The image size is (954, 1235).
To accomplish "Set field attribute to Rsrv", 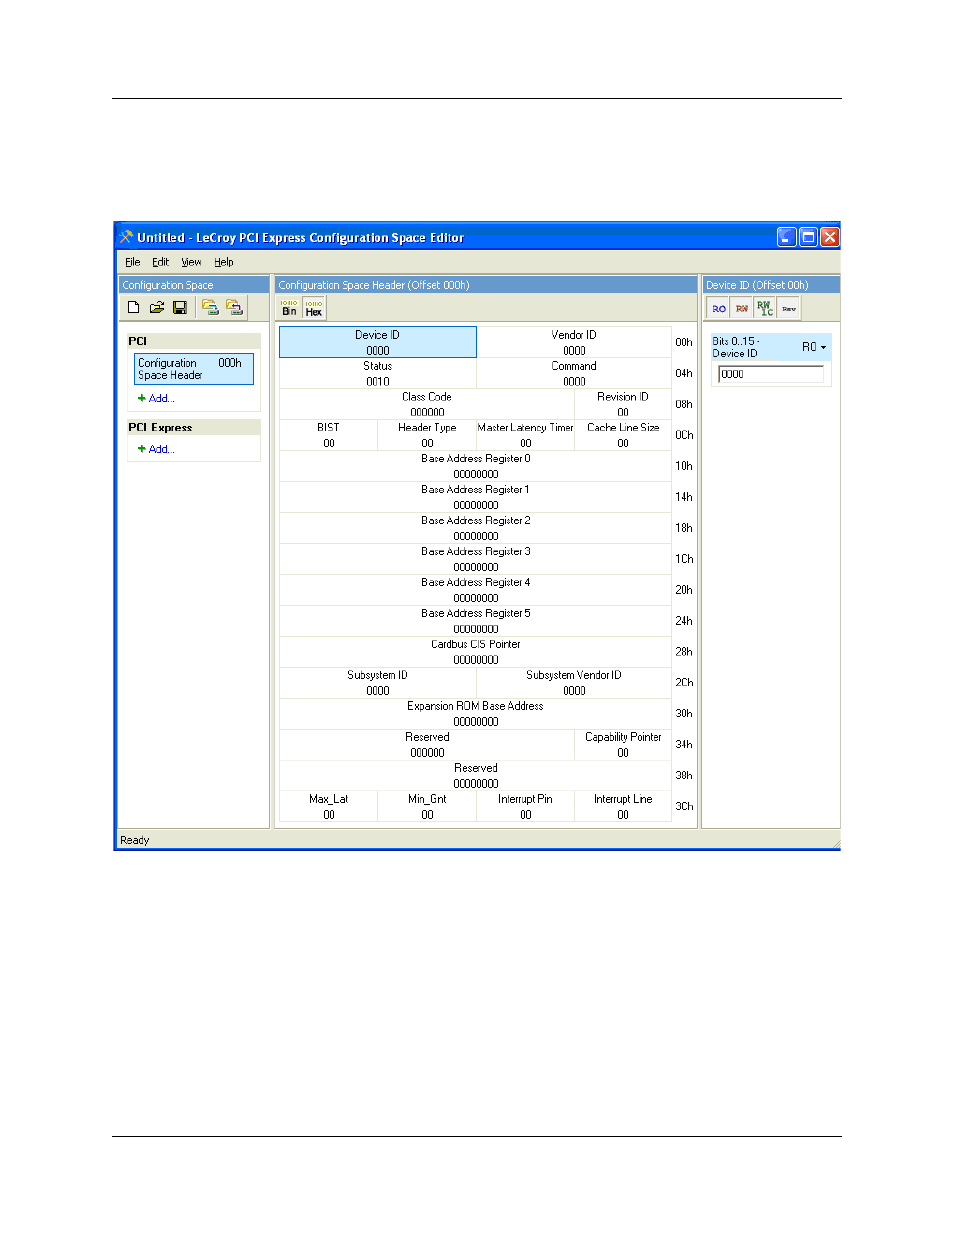I will tap(789, 308).
